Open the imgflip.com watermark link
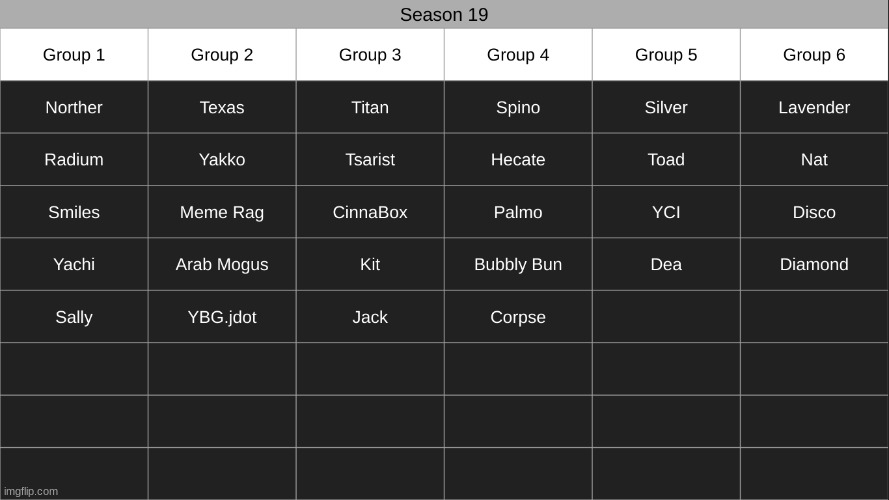The width and height of the screenshot is (889, 500). (x=30, y=491)
